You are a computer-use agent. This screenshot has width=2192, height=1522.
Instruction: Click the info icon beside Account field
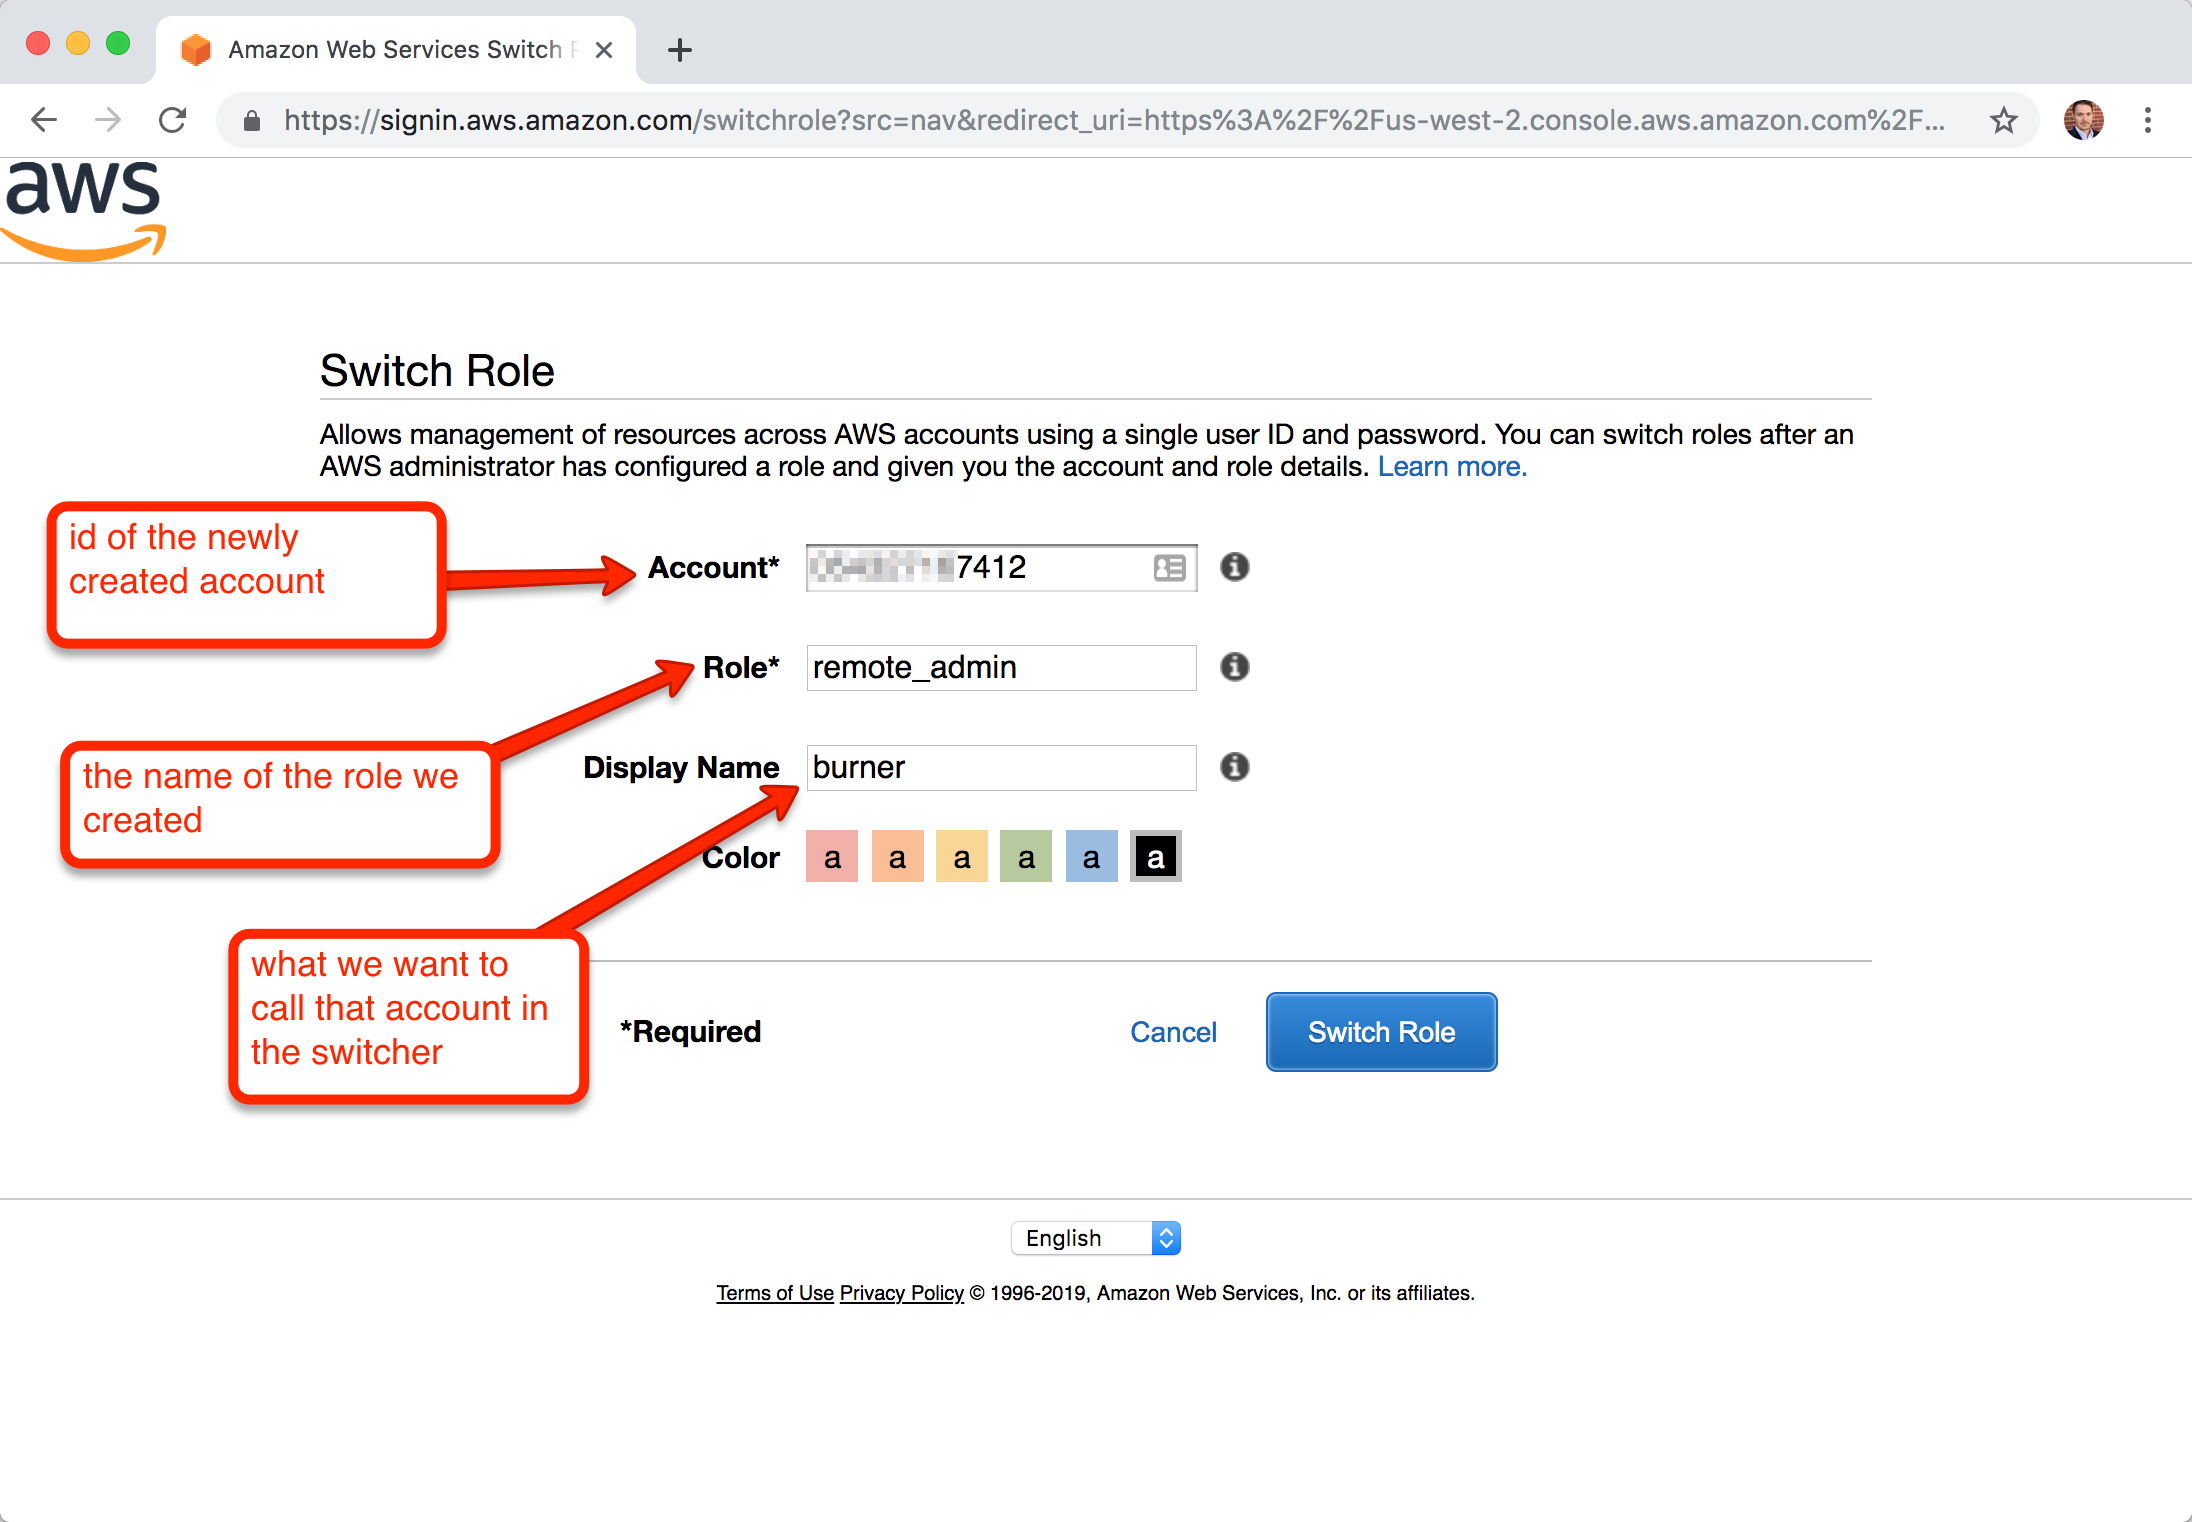pyautogui.click(x=1234, y=567)
